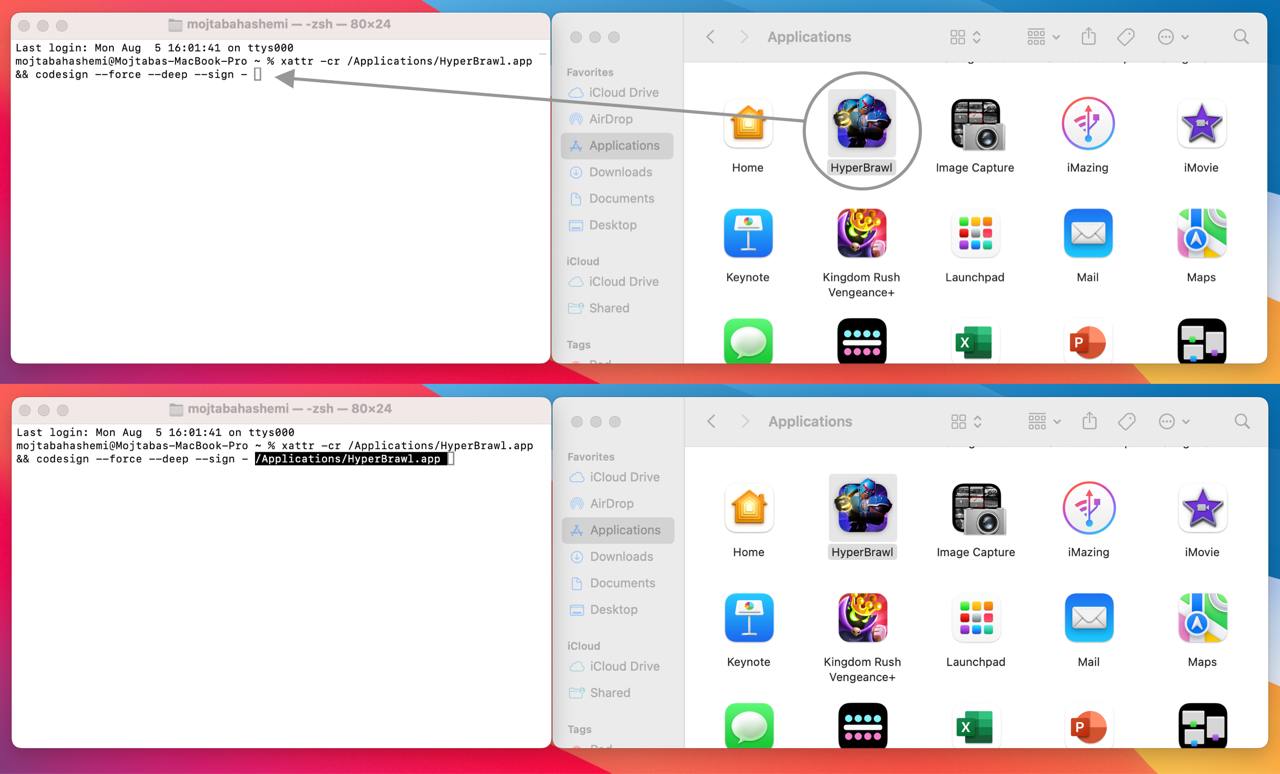Select iMovie app in upper Finder

click(1201, 124)
